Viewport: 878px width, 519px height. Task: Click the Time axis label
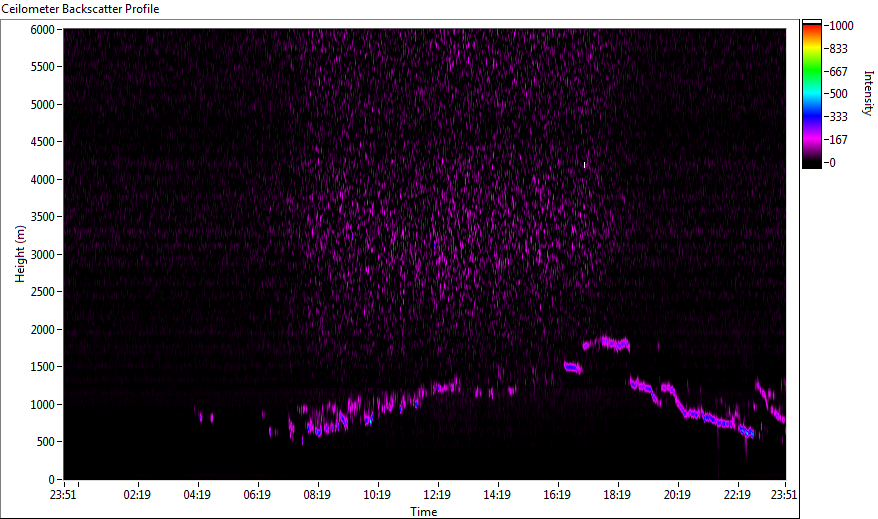click(x=423, y=511)
